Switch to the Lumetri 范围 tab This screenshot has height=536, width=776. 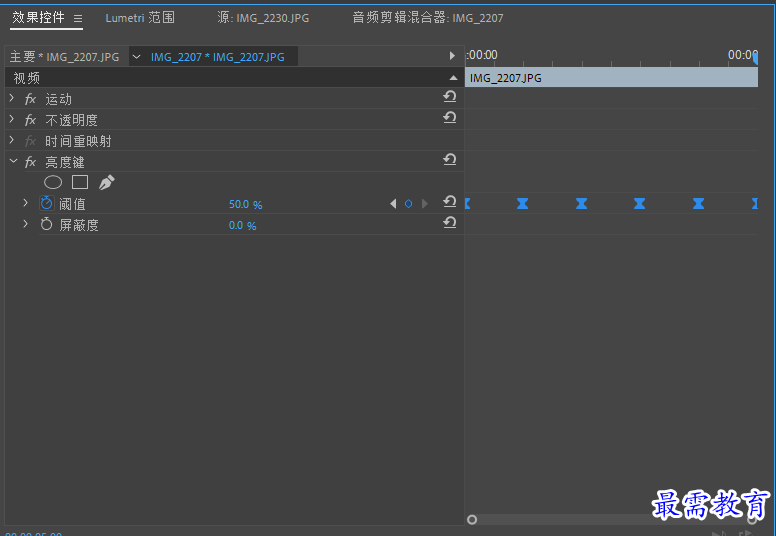[140, 18]
